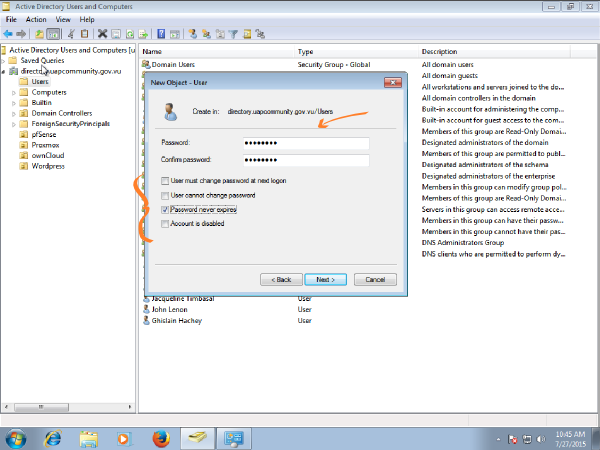Toggle the Show/Hide Console Tree icon
Screen dimensions: 600x450
[x=53, y=34]
